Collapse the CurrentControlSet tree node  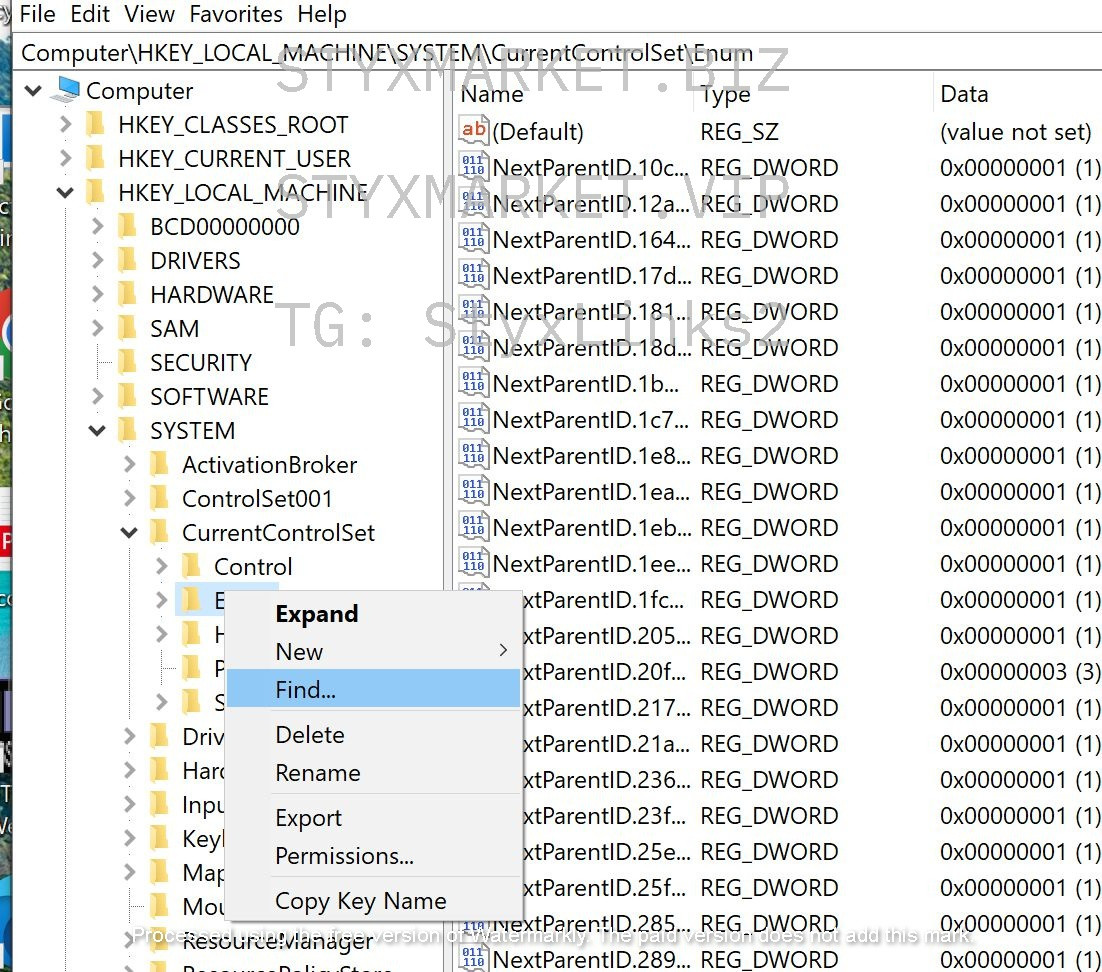coord(129,533)
